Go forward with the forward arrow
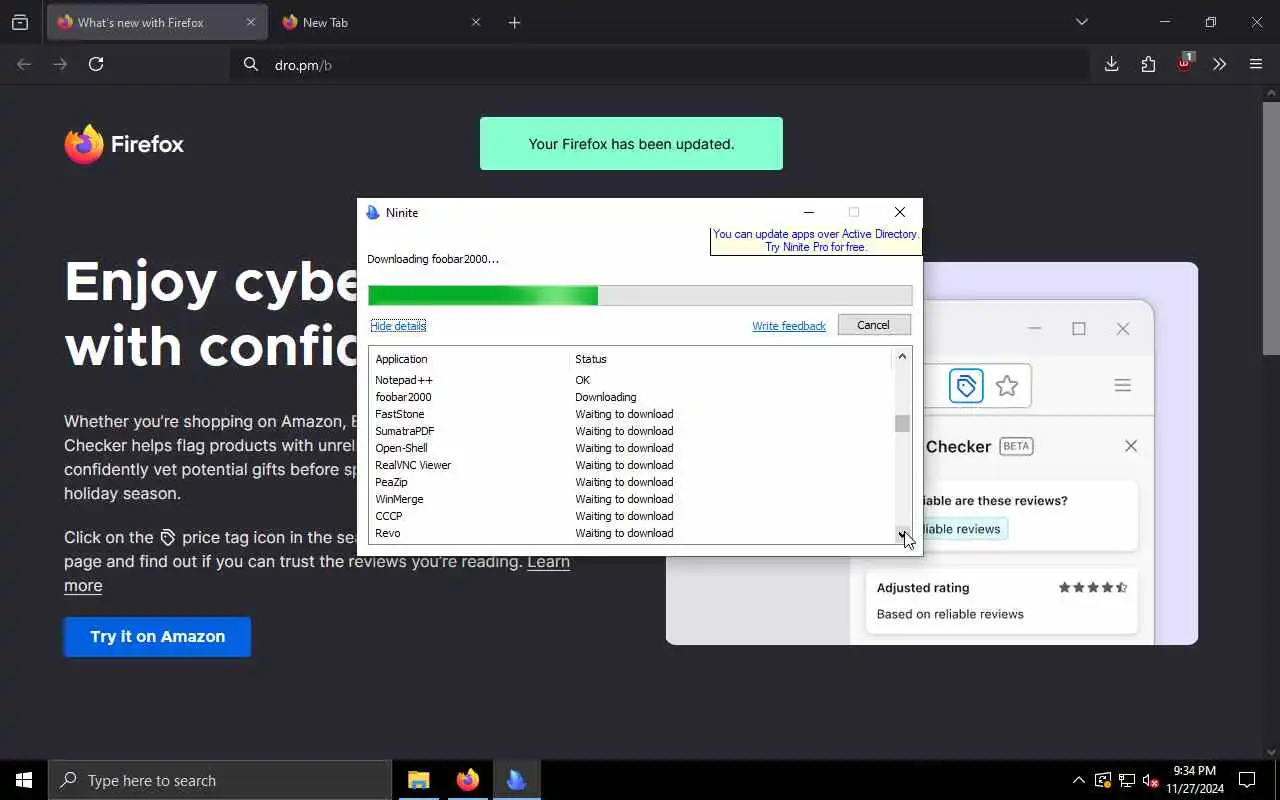Image resolution: width=1280 pixels, height=800 pixels. pos(60,64)
